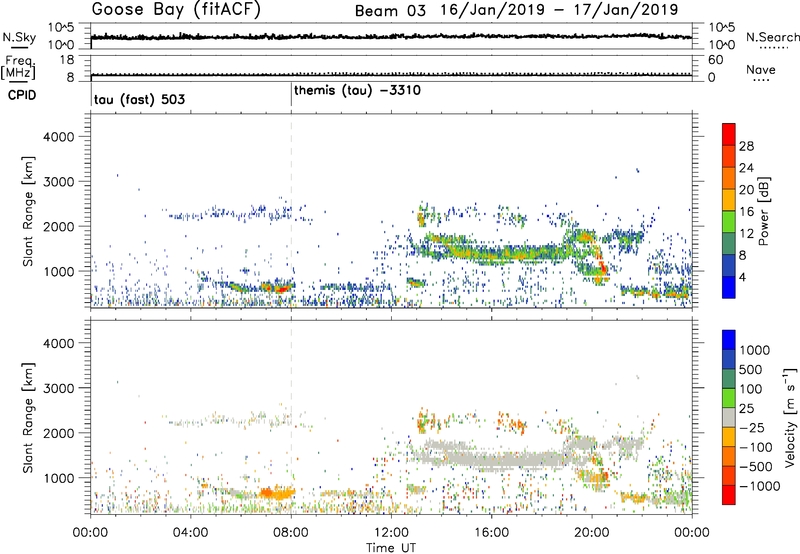This screenshot has width=800, height=554.
Task: Click the dashed CPID change line in velocity panel
Action: (x=291, y=417)
